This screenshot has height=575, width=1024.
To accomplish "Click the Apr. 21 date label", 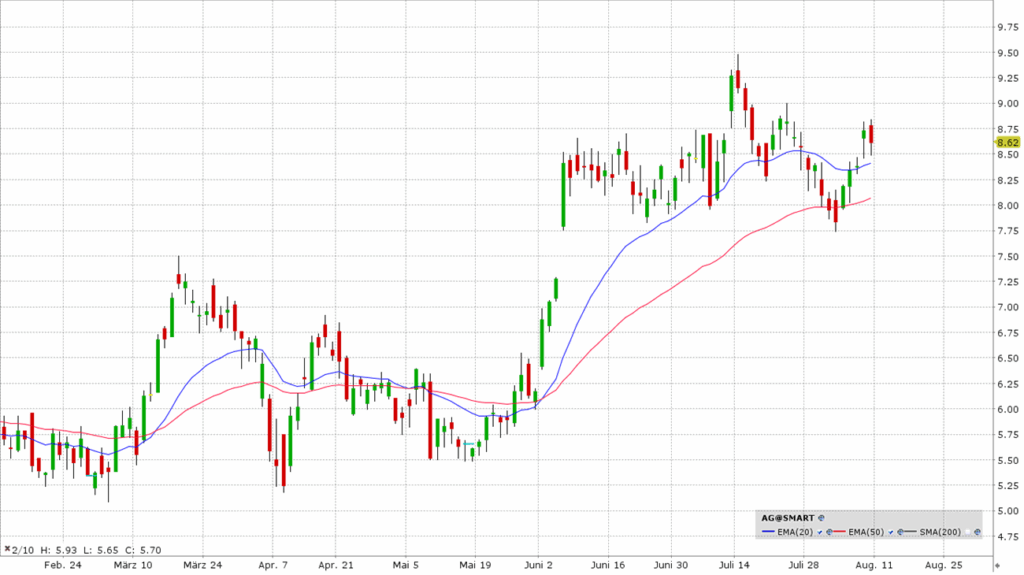I will [x=336, y=565].
